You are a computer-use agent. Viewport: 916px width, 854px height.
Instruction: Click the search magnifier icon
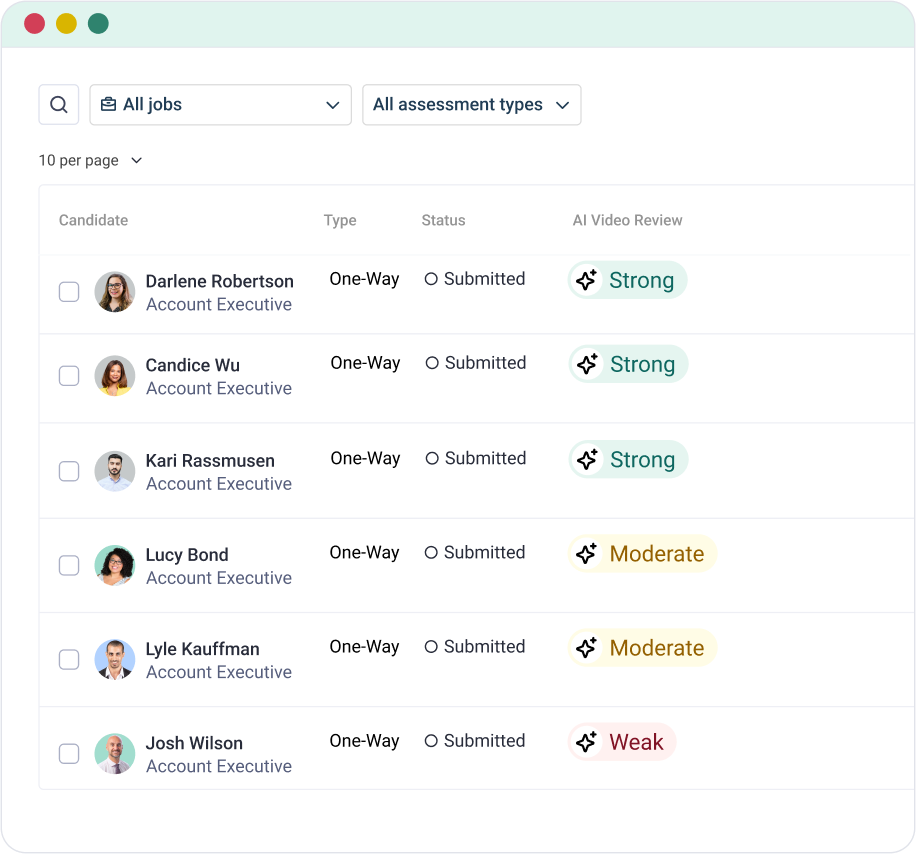[58, 105]
